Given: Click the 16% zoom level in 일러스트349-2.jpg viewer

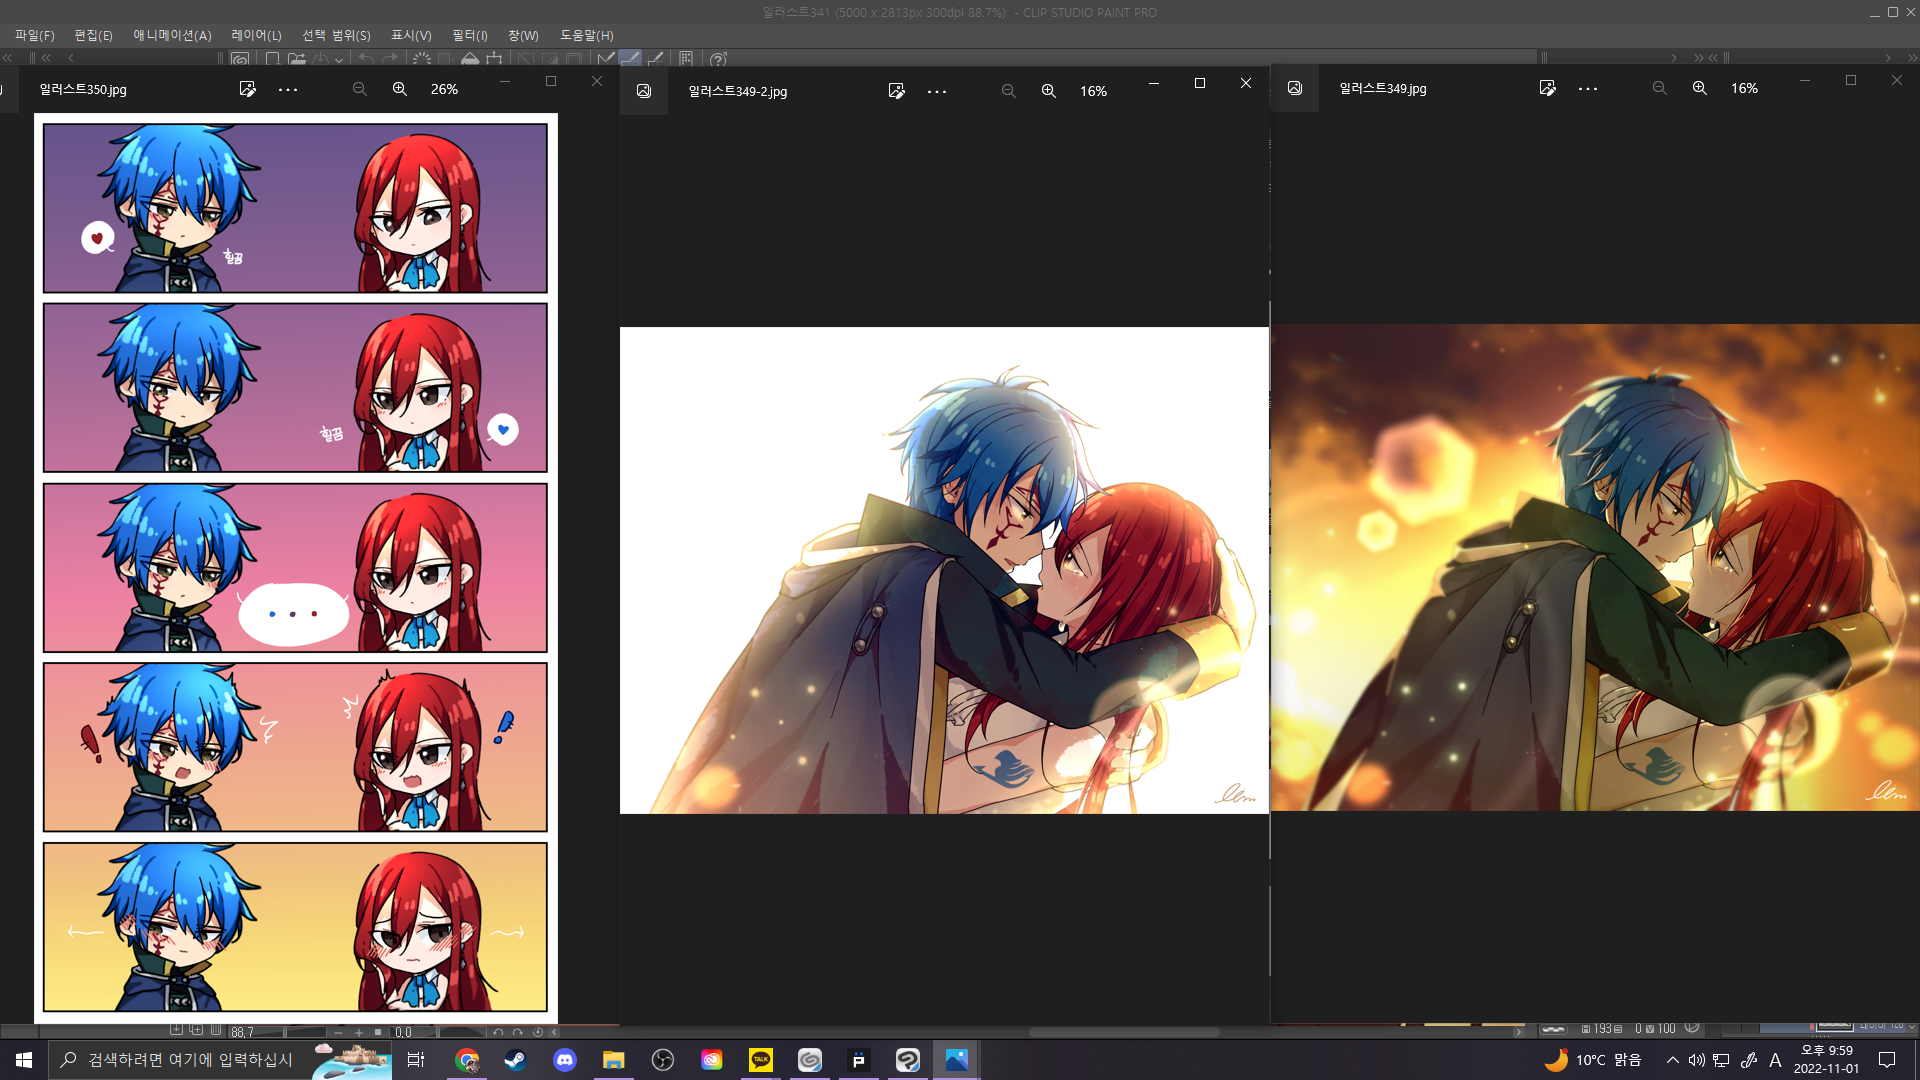Looking at the screenshot, I should click(x=1093, y=91).
